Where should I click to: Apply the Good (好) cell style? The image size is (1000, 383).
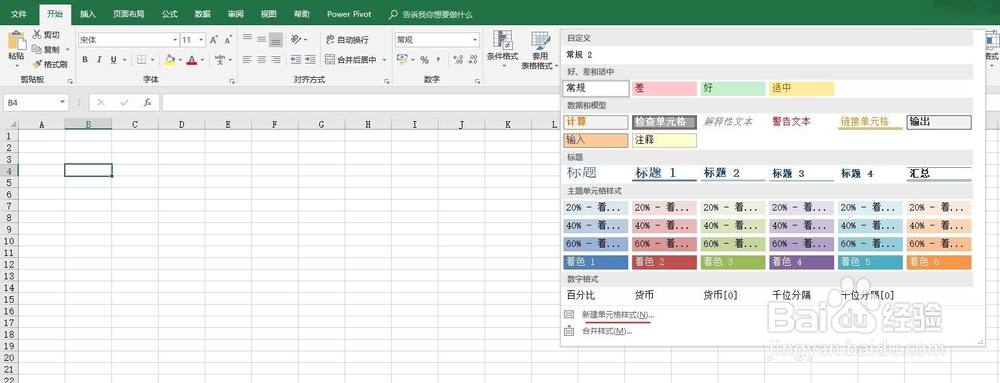pos(733,89)
